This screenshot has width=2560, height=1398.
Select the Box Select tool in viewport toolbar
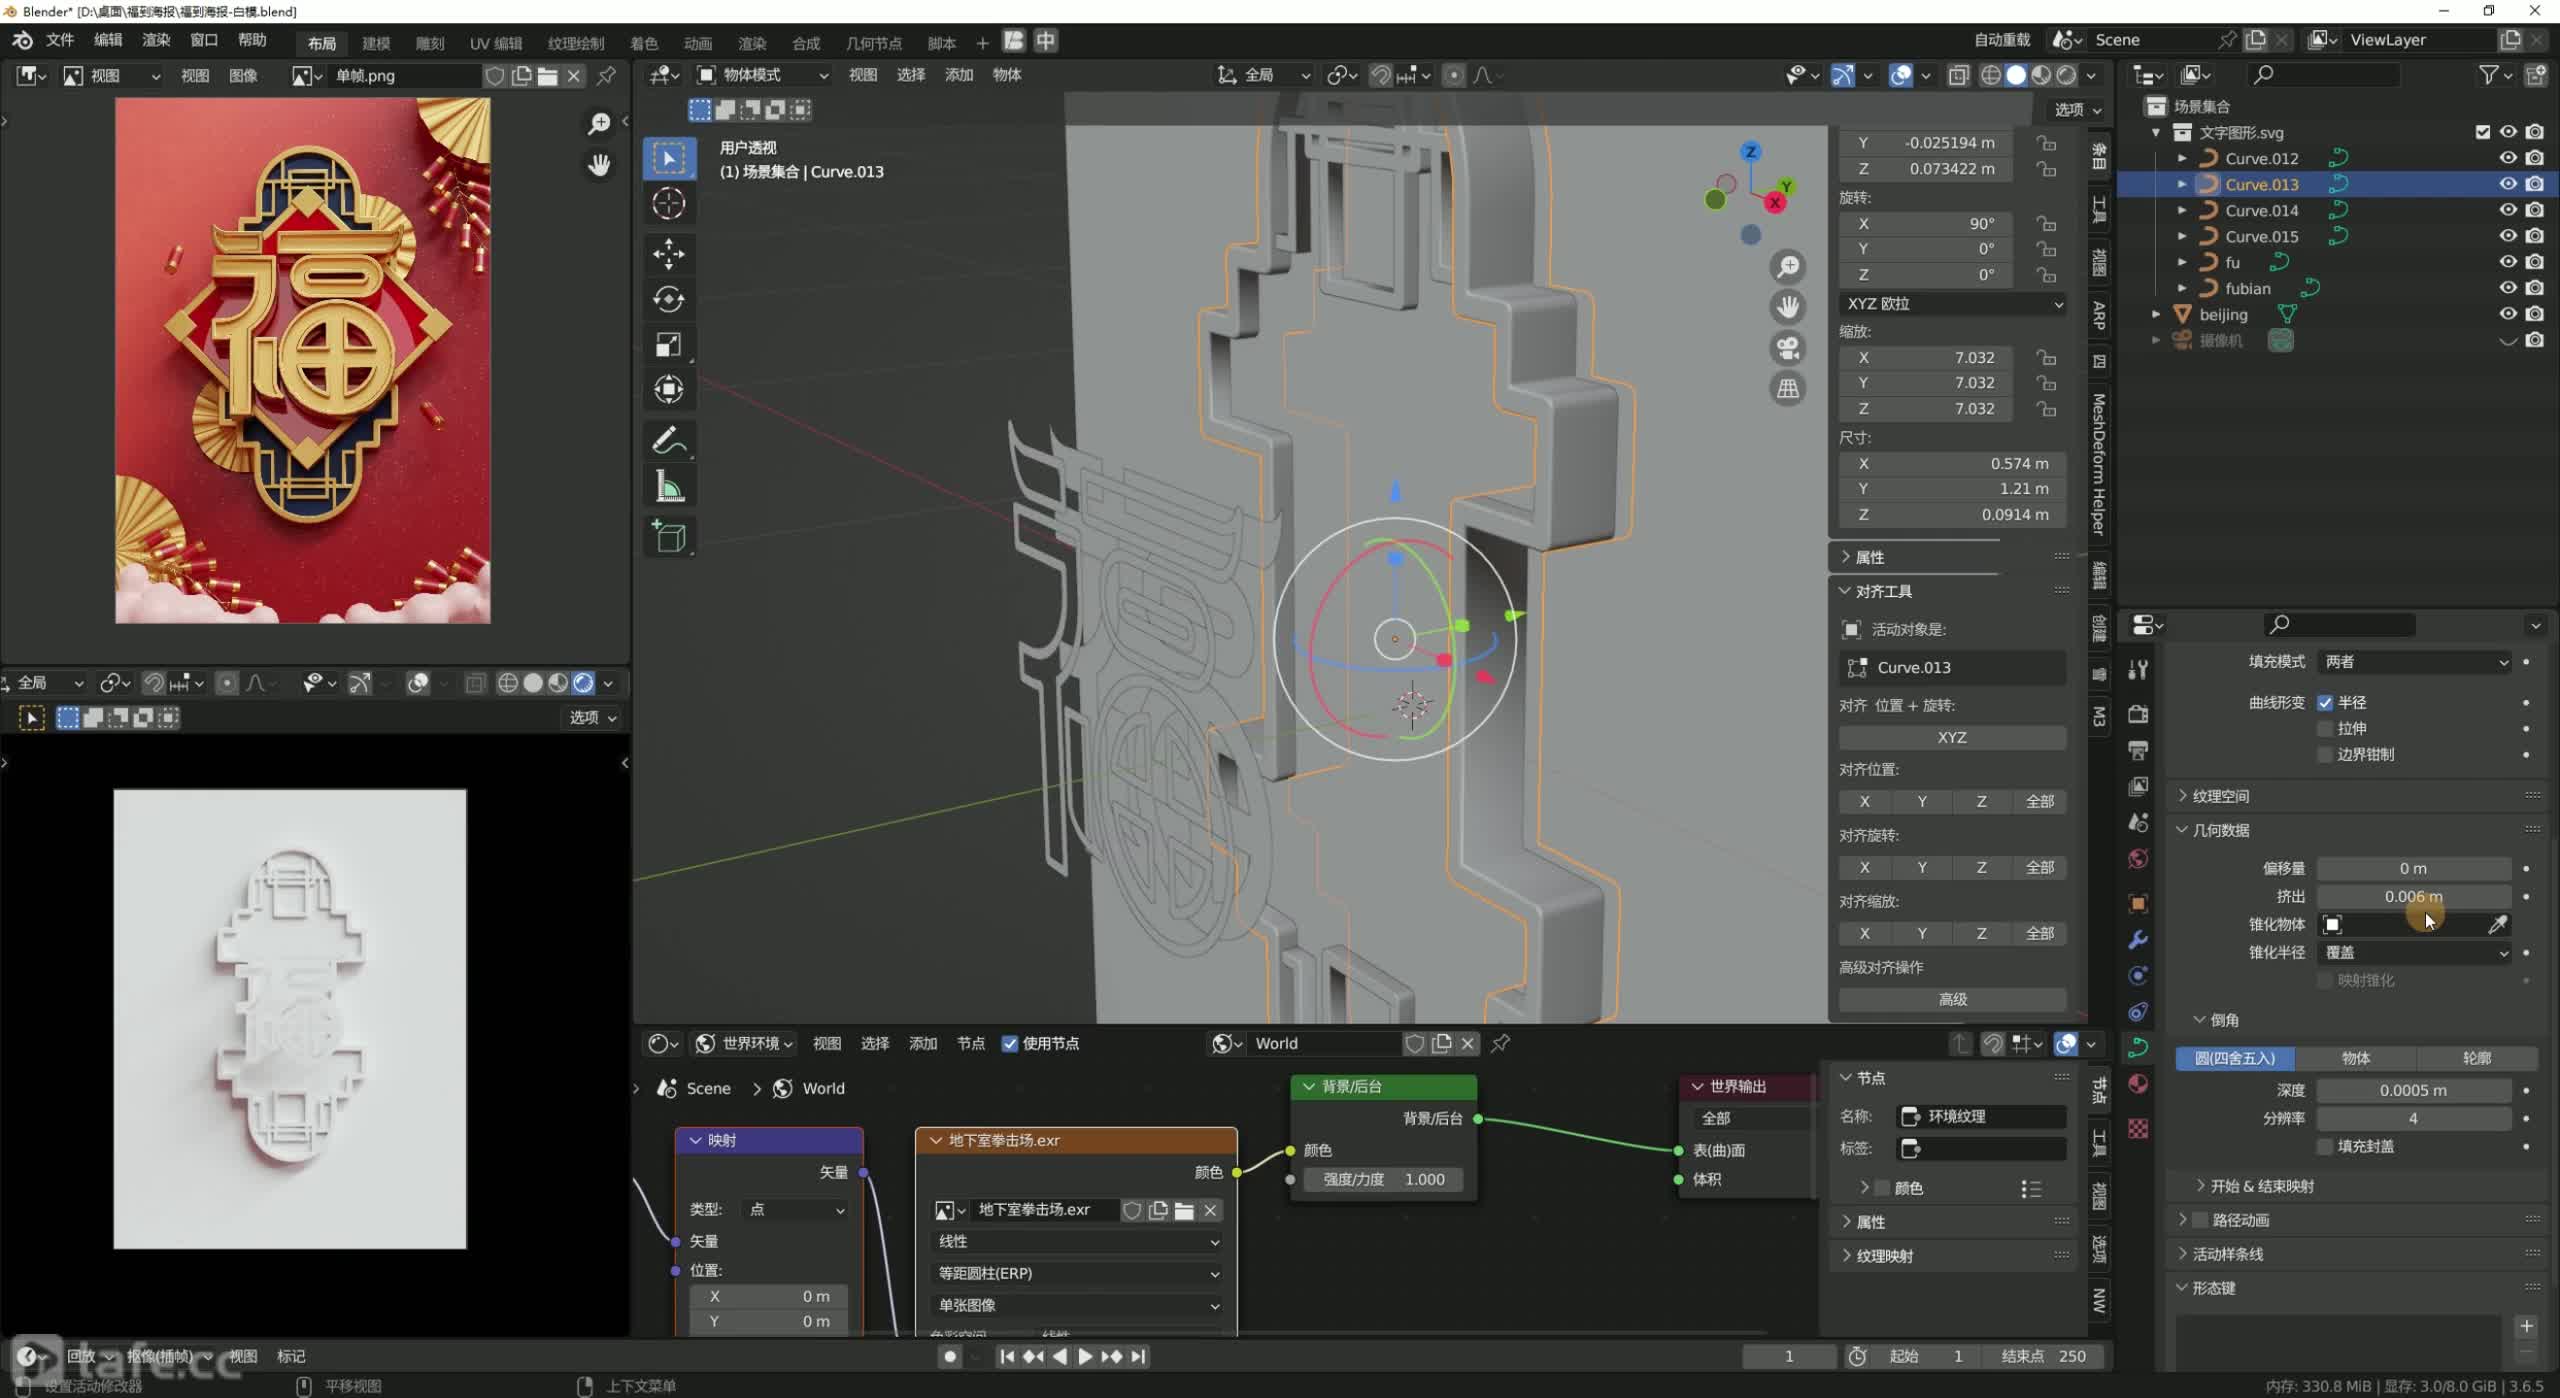669,159
